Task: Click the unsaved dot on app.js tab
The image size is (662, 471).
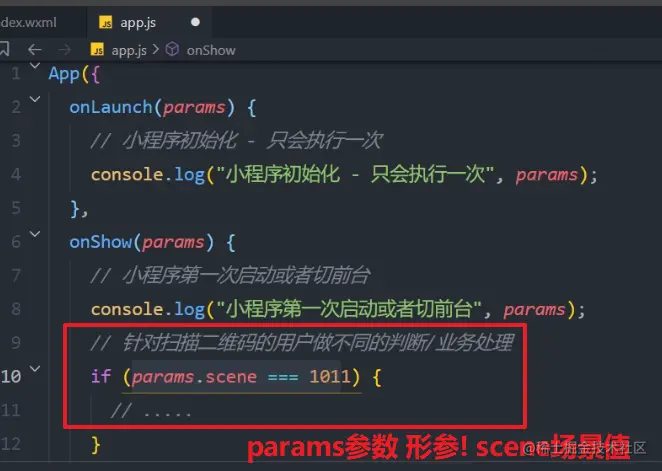Action: point(195,22)
